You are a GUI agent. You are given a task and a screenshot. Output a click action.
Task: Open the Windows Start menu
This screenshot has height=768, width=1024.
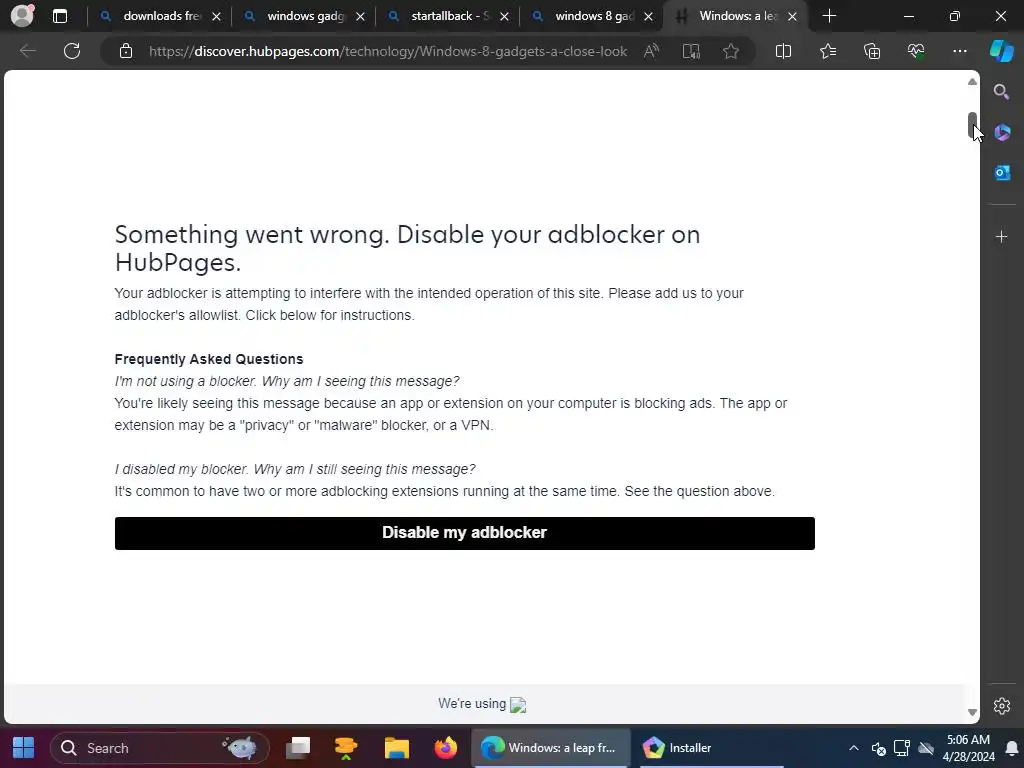[24, 748]
